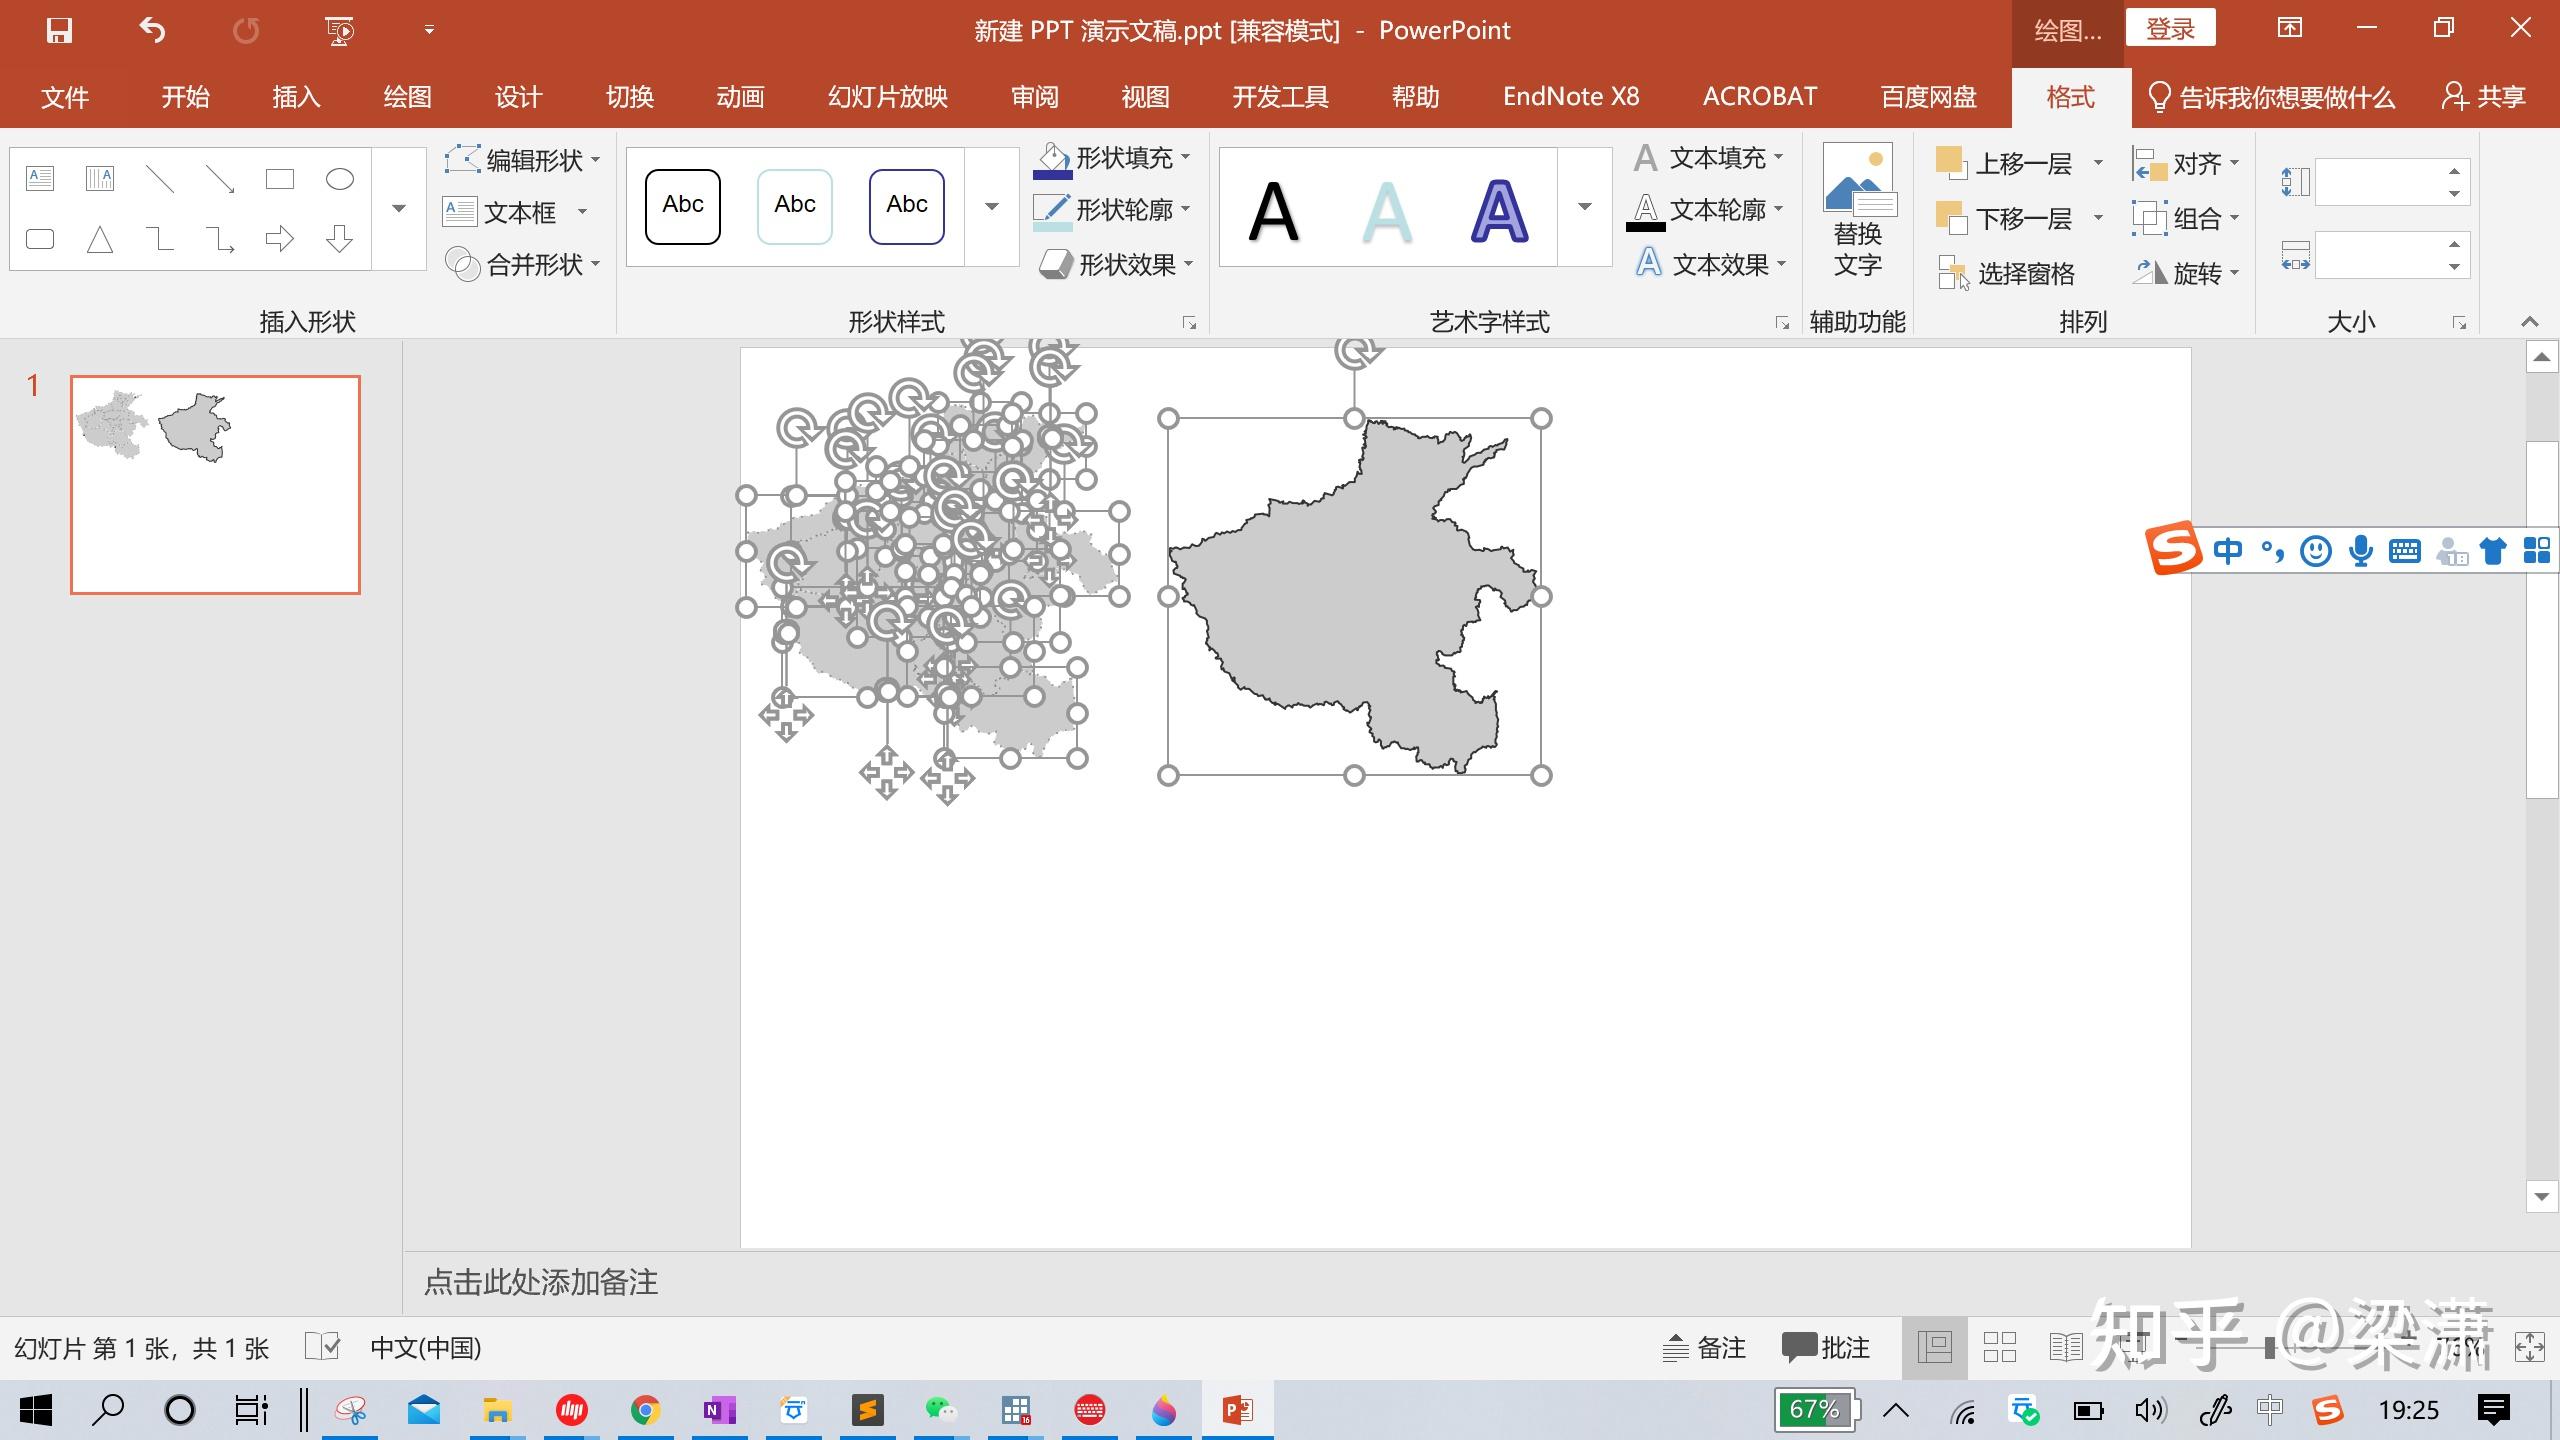
Task: Click the Login (登录) button
Action: (x=2169, y=29)
